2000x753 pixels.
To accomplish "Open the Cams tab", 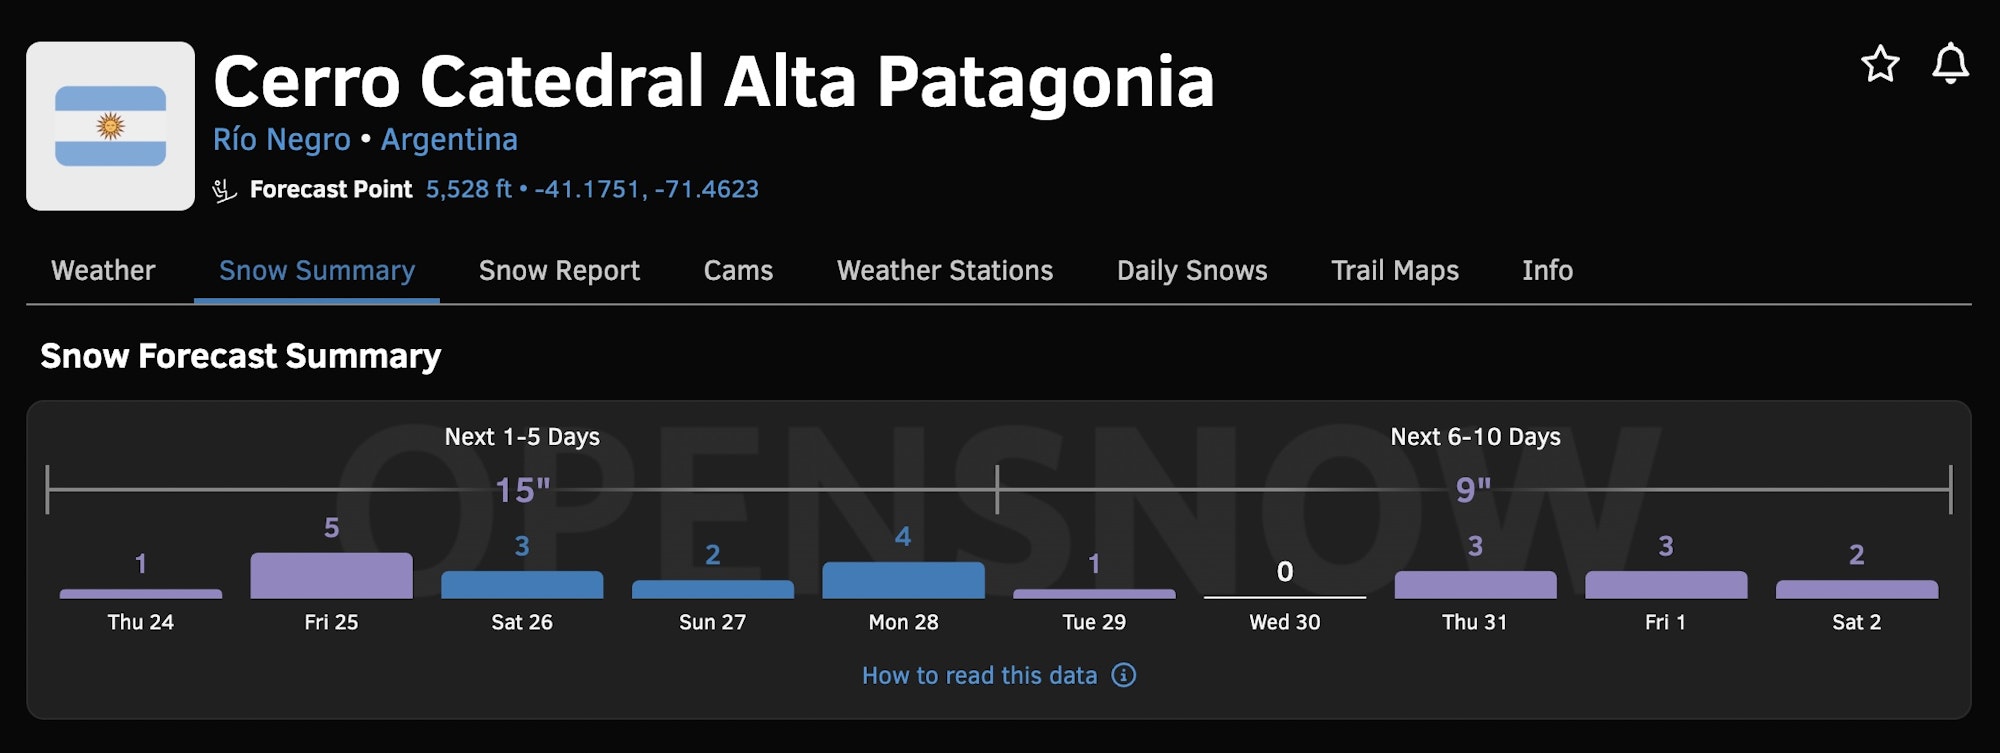I will click(x=738, y=271).
